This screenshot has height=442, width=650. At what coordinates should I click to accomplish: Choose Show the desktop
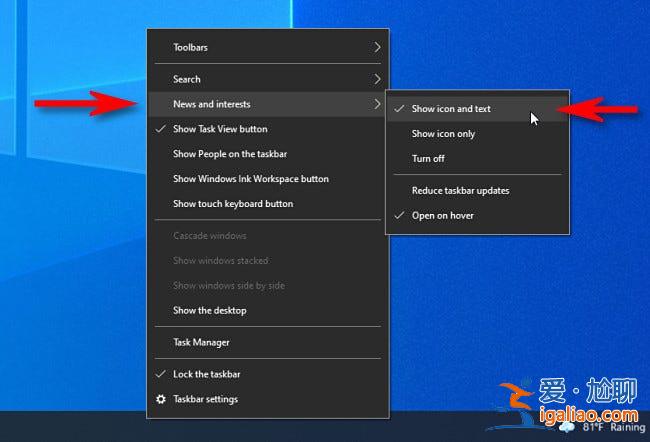(x=268, y=310)
